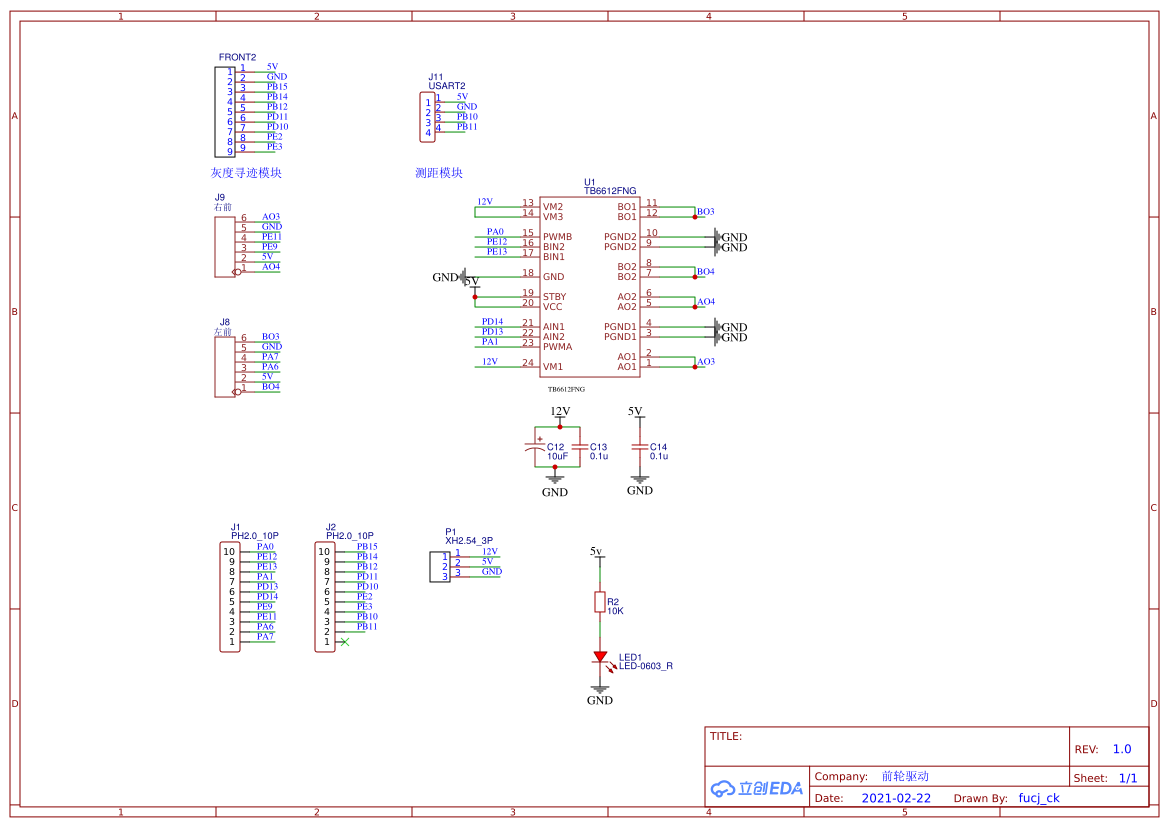
Task: Select the J2 connector body
Action: [x=324, y=597]
